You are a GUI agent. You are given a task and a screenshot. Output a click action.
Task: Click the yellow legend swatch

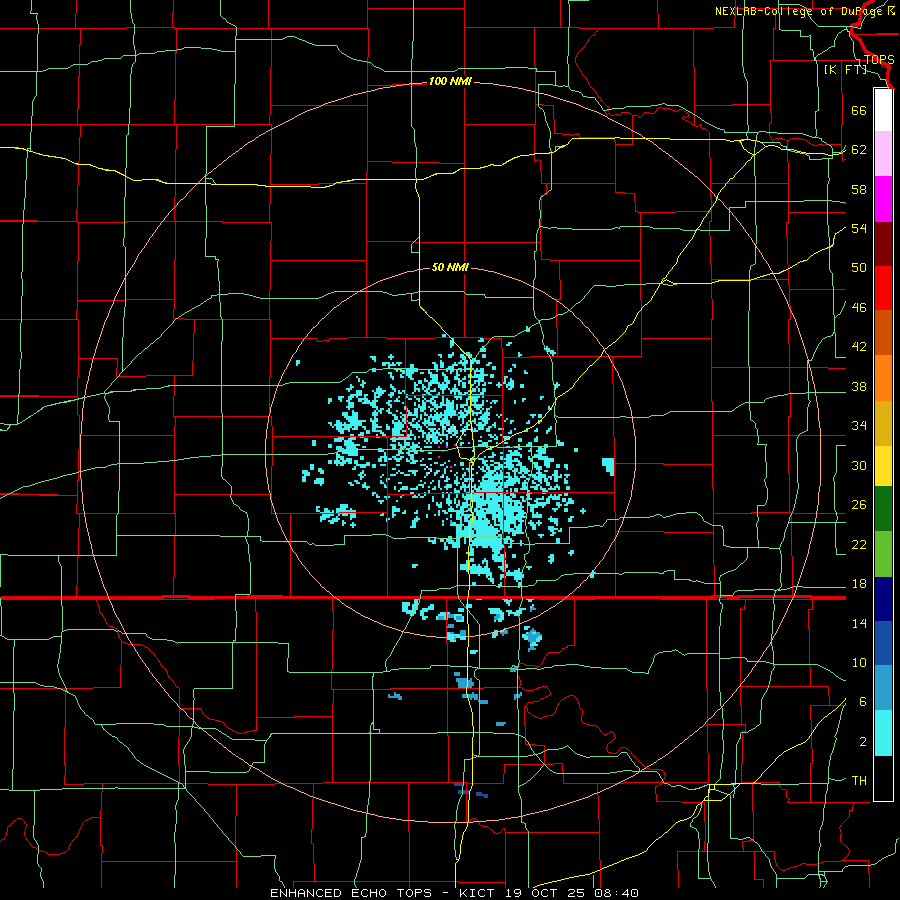pos(883,466)
